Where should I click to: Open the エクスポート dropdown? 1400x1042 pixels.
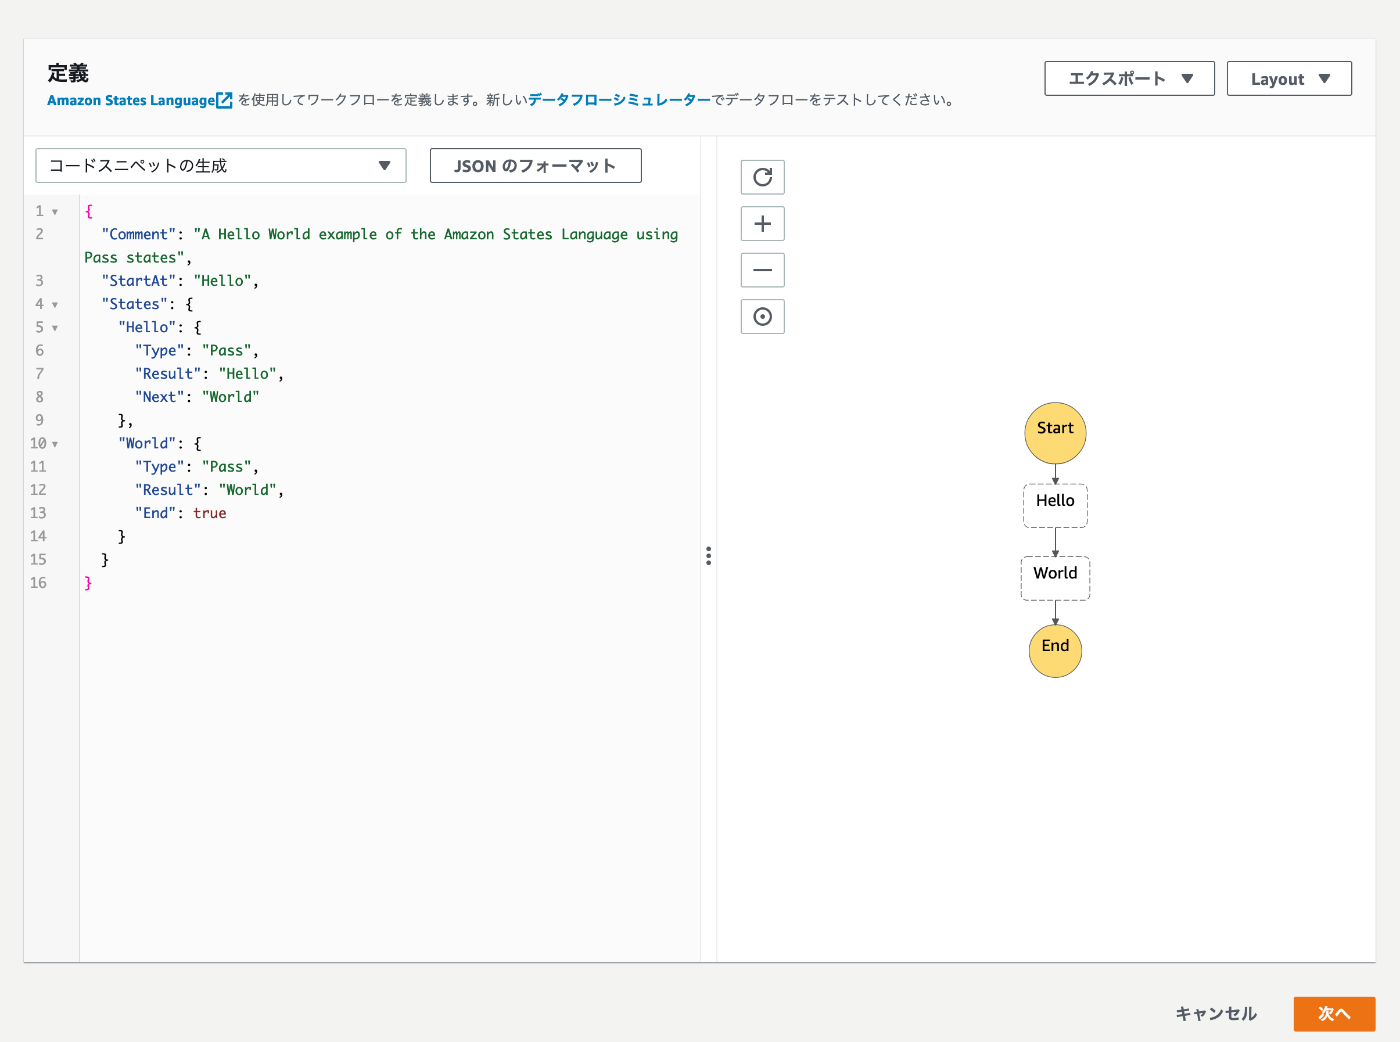coord(1129,78)
